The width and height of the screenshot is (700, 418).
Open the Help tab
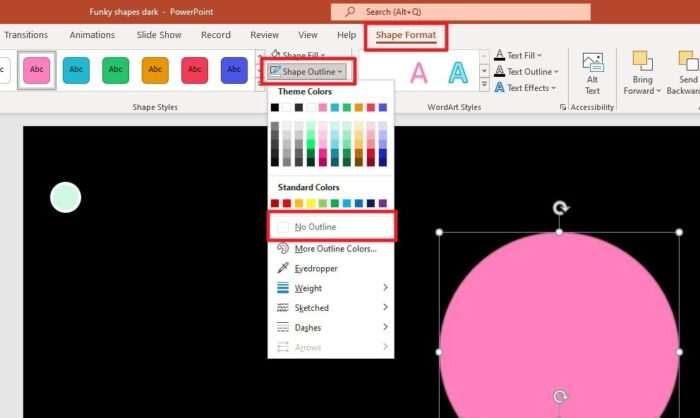tap(346, 35)
